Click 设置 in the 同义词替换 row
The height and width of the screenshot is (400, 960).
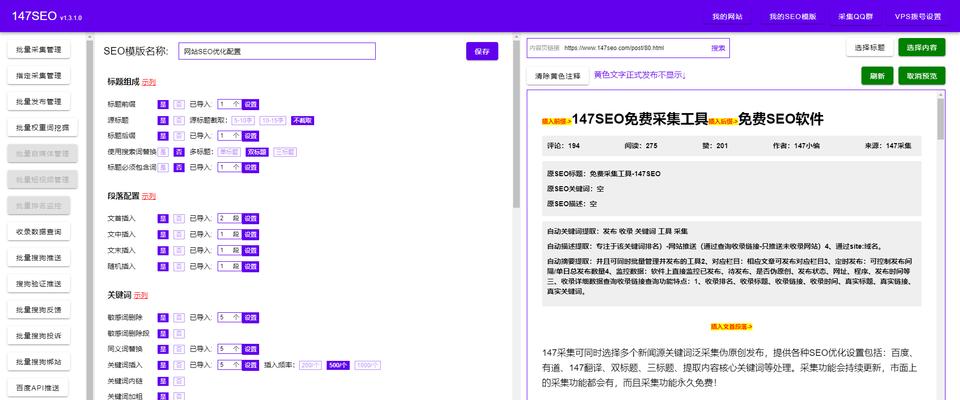(x=250, y=349)
